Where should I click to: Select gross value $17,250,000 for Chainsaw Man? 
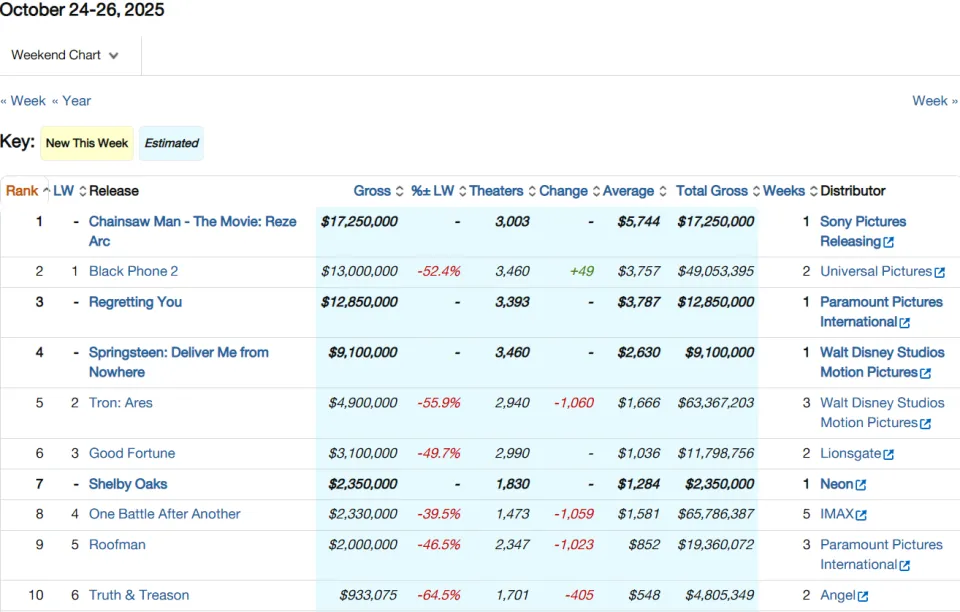coord(359,222)
